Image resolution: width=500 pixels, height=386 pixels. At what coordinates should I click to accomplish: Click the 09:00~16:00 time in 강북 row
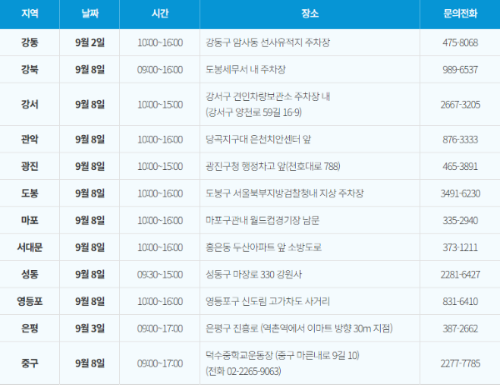point(160,69)
